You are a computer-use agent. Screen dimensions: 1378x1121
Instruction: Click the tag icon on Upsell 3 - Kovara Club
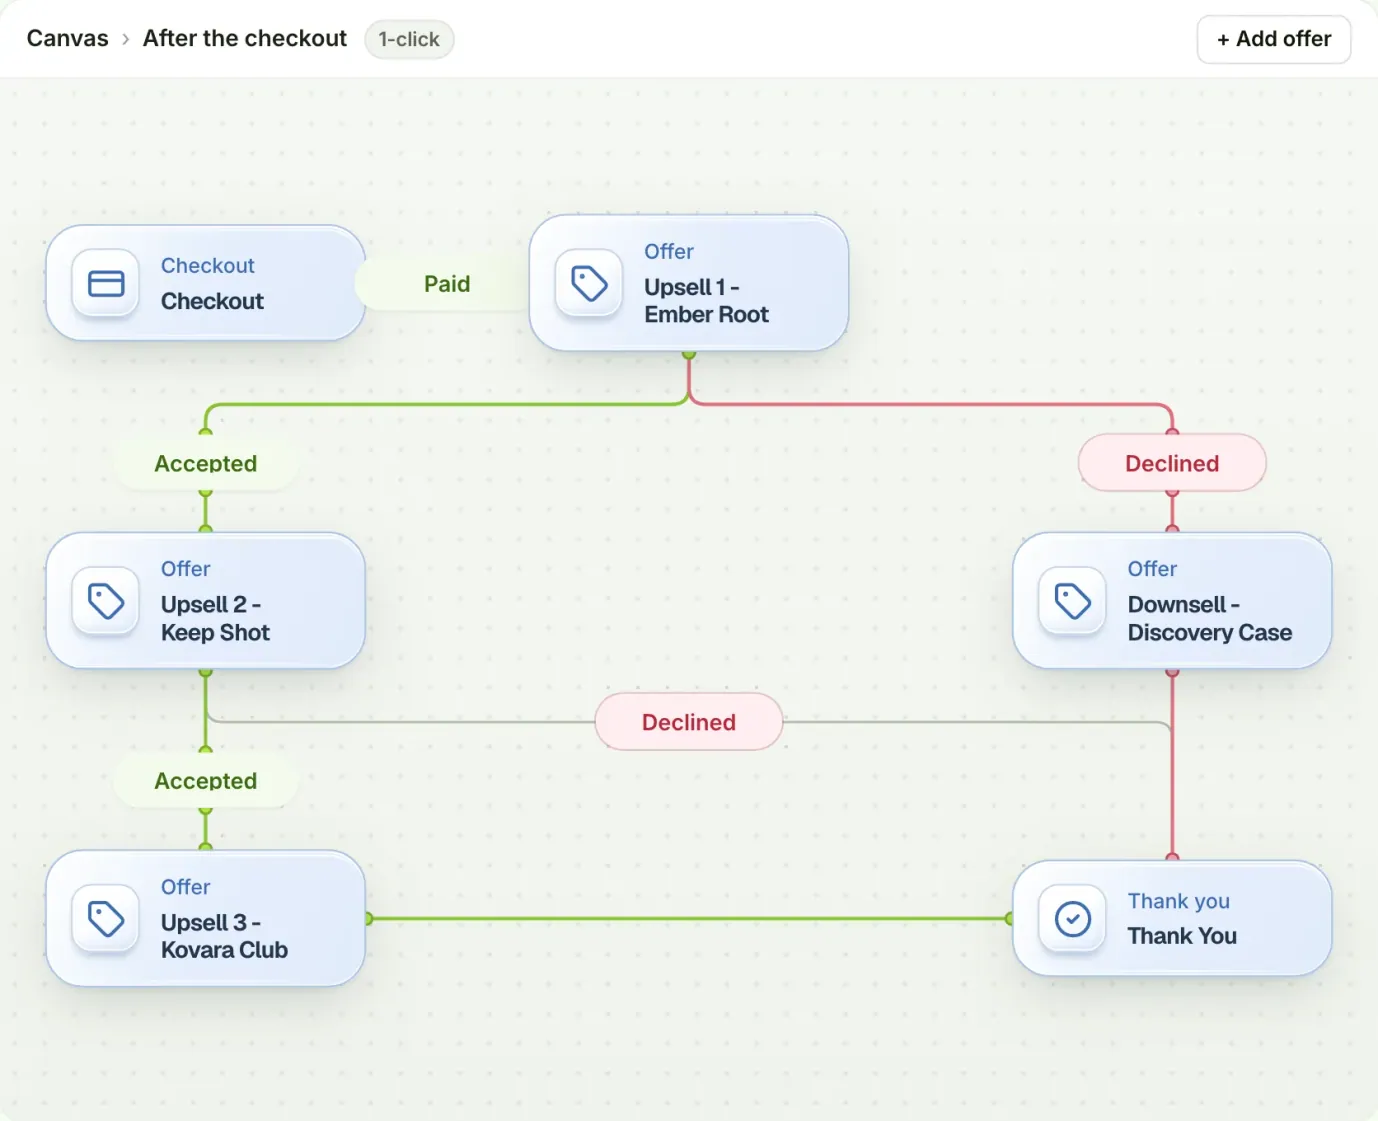(106, 918)
